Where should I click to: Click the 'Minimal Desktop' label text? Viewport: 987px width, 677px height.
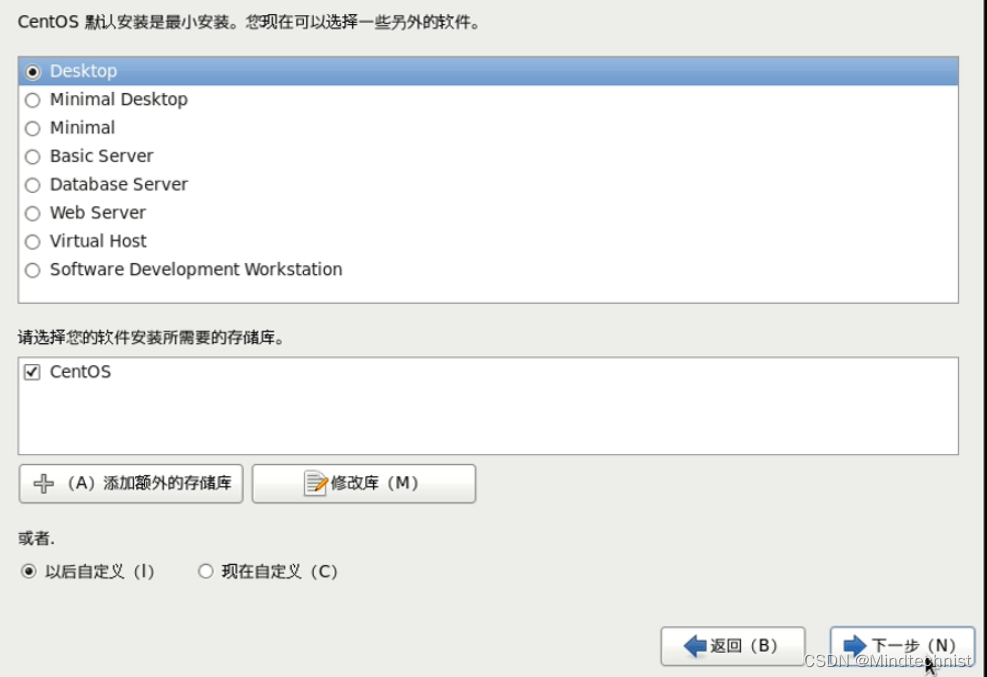tap(119, 99)
